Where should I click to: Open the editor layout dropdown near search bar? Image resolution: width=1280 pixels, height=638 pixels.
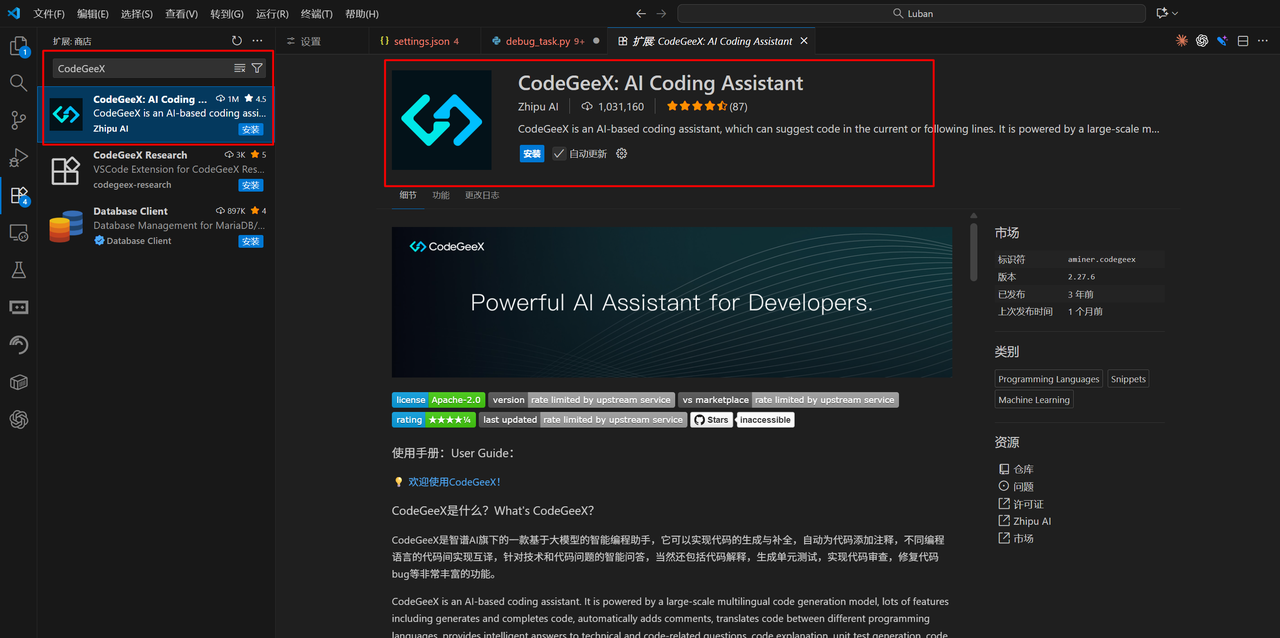coord(1166,13)
